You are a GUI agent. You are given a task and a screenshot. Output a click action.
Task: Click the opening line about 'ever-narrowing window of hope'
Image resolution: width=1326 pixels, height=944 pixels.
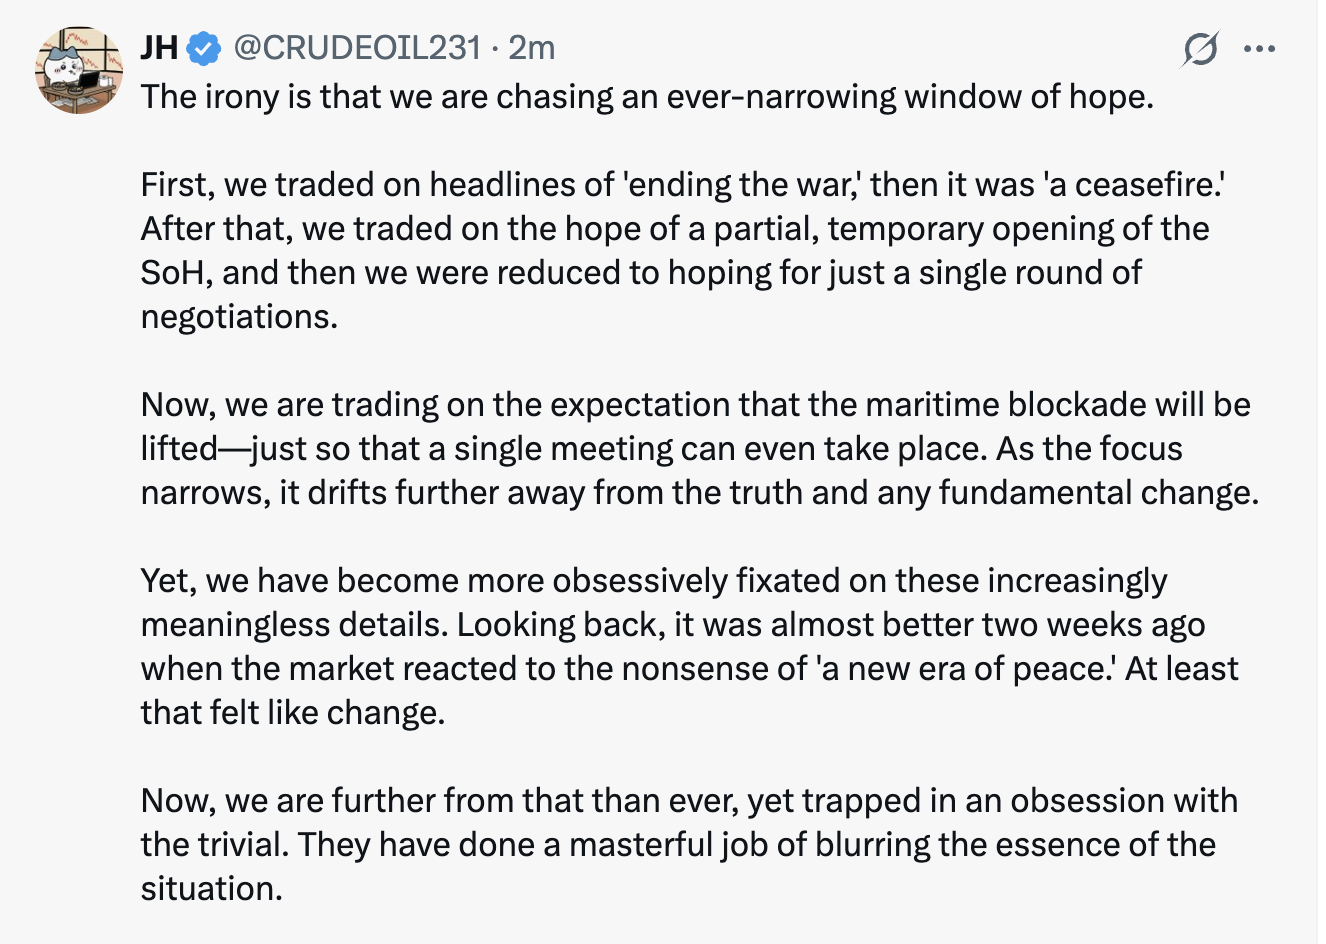(x=647, y=97)
